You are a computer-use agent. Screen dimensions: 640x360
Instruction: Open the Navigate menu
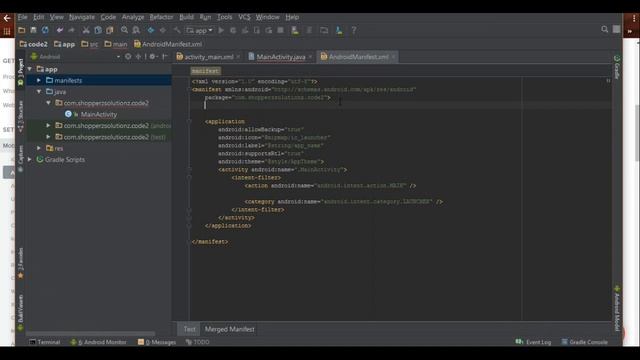[x=82, y=17]
